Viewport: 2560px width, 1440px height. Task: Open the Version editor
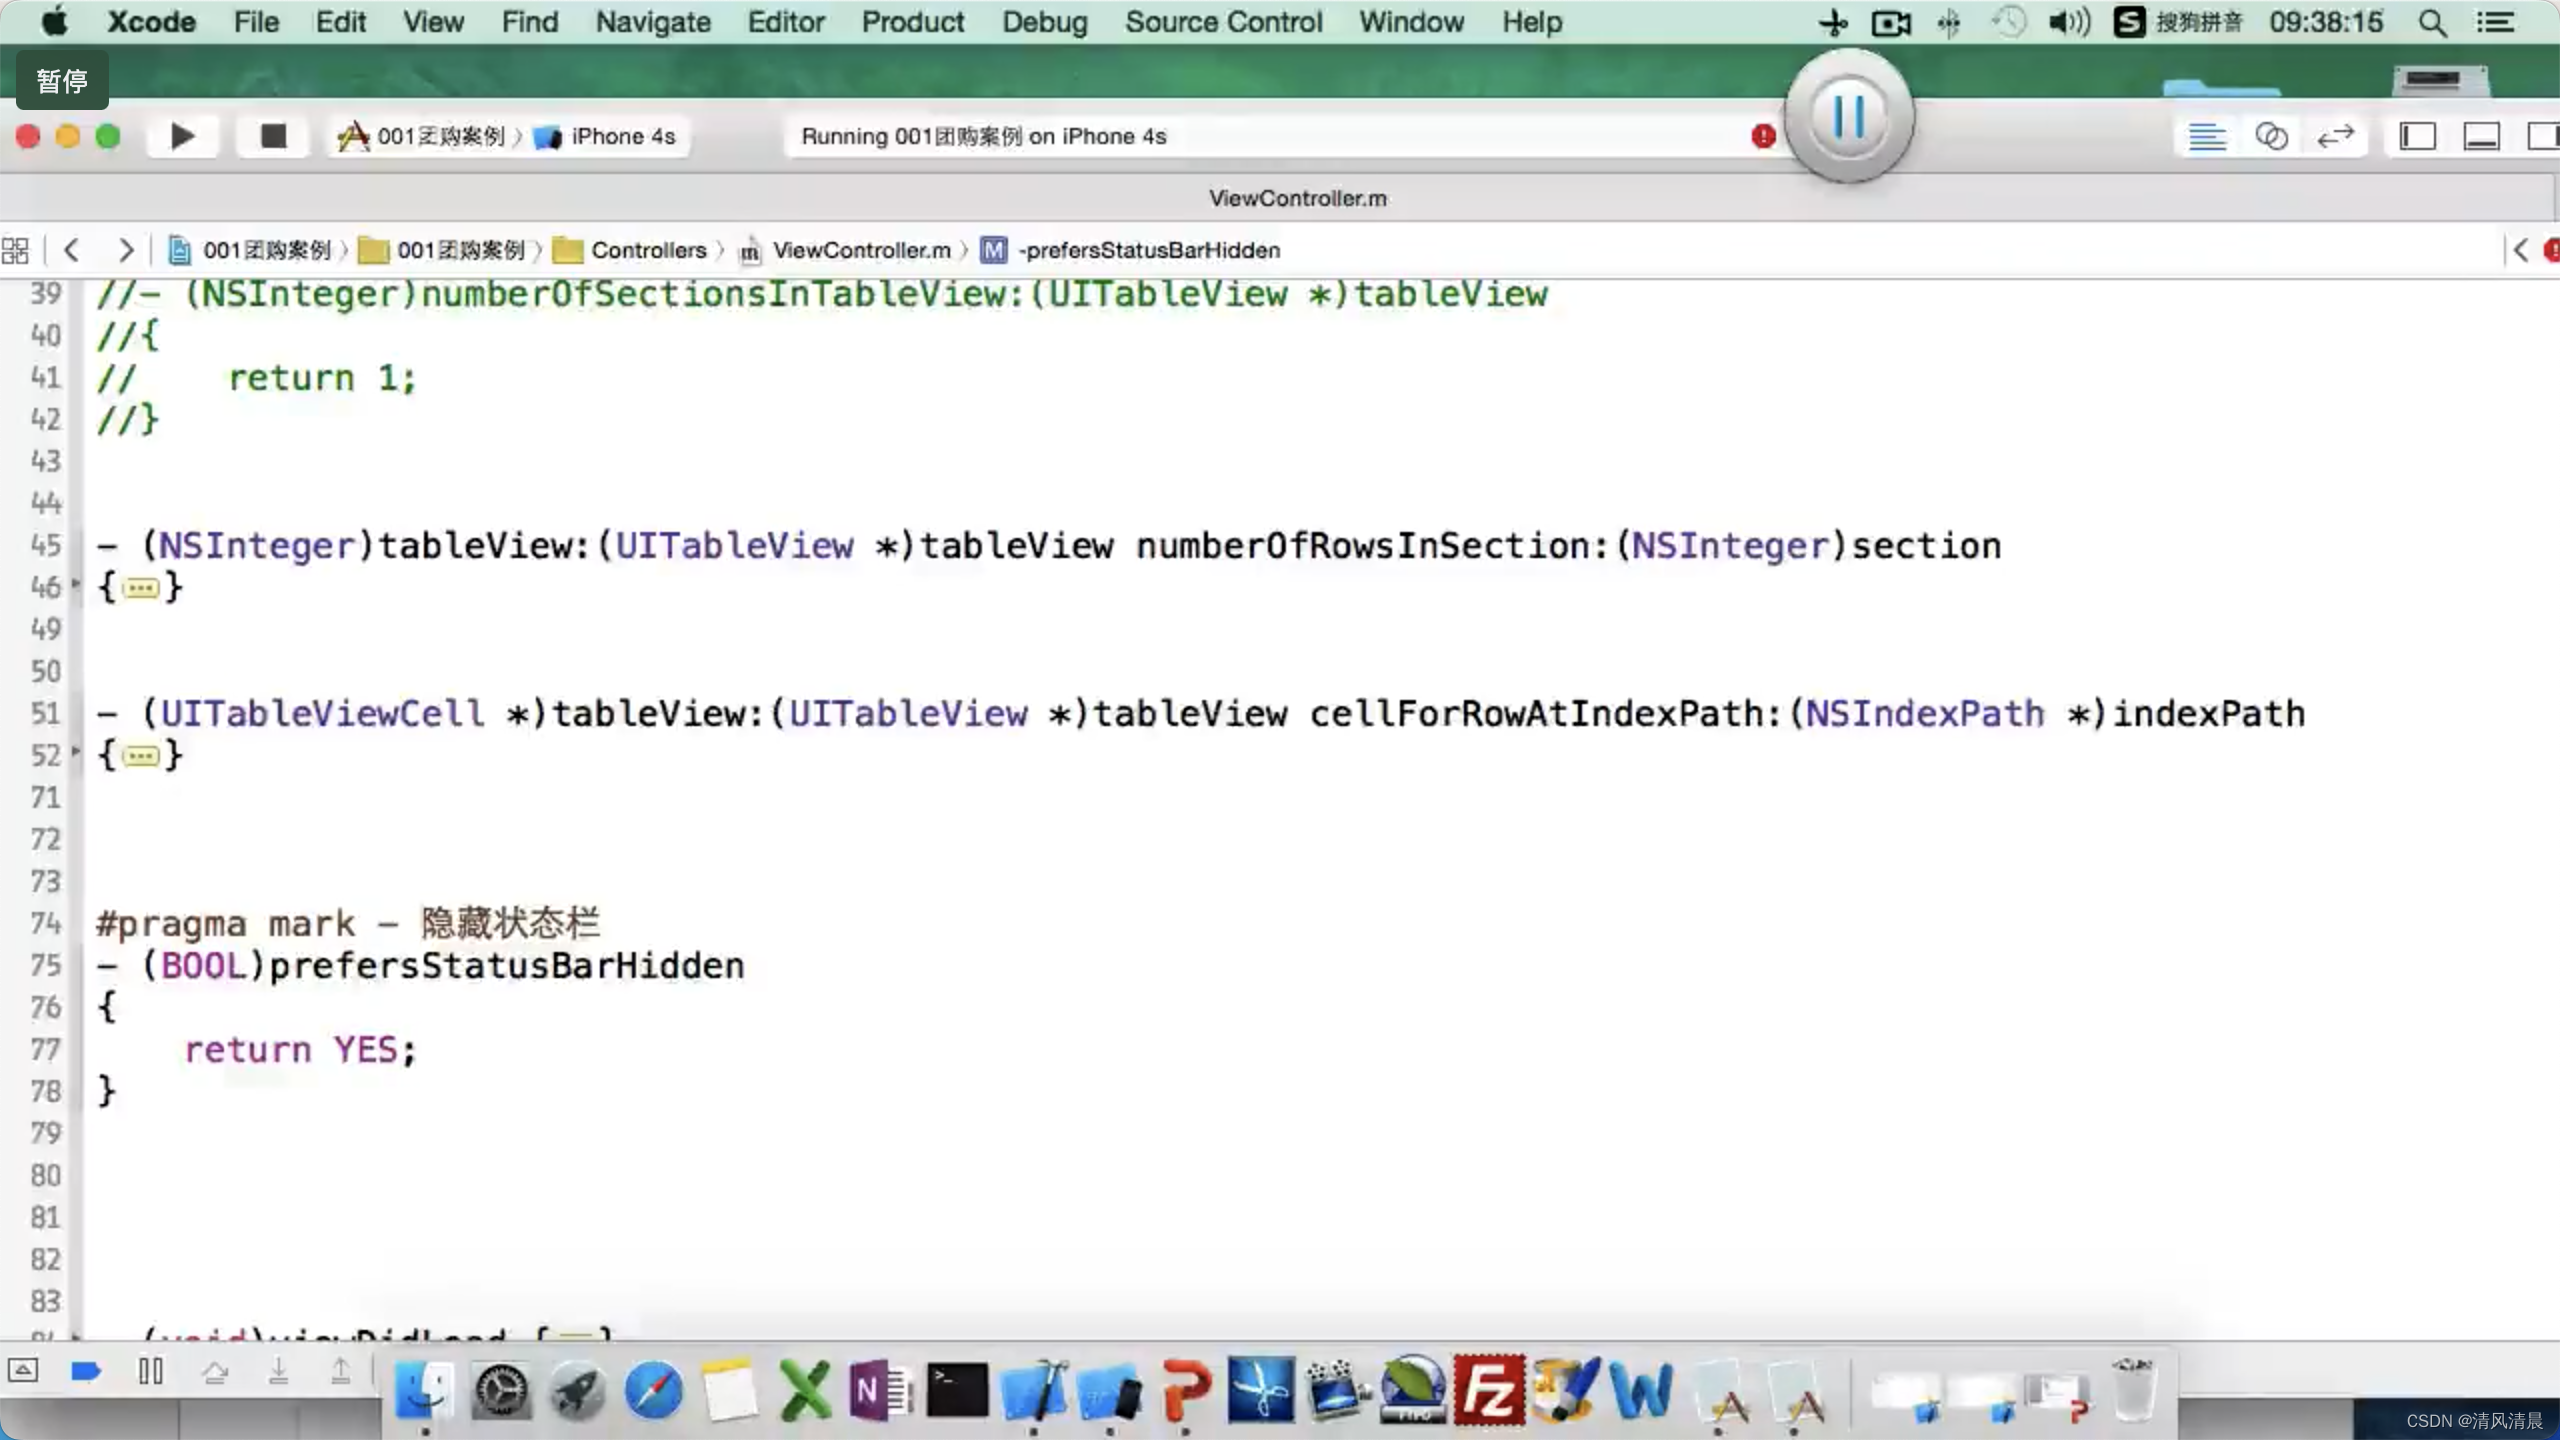[2335, 136]
